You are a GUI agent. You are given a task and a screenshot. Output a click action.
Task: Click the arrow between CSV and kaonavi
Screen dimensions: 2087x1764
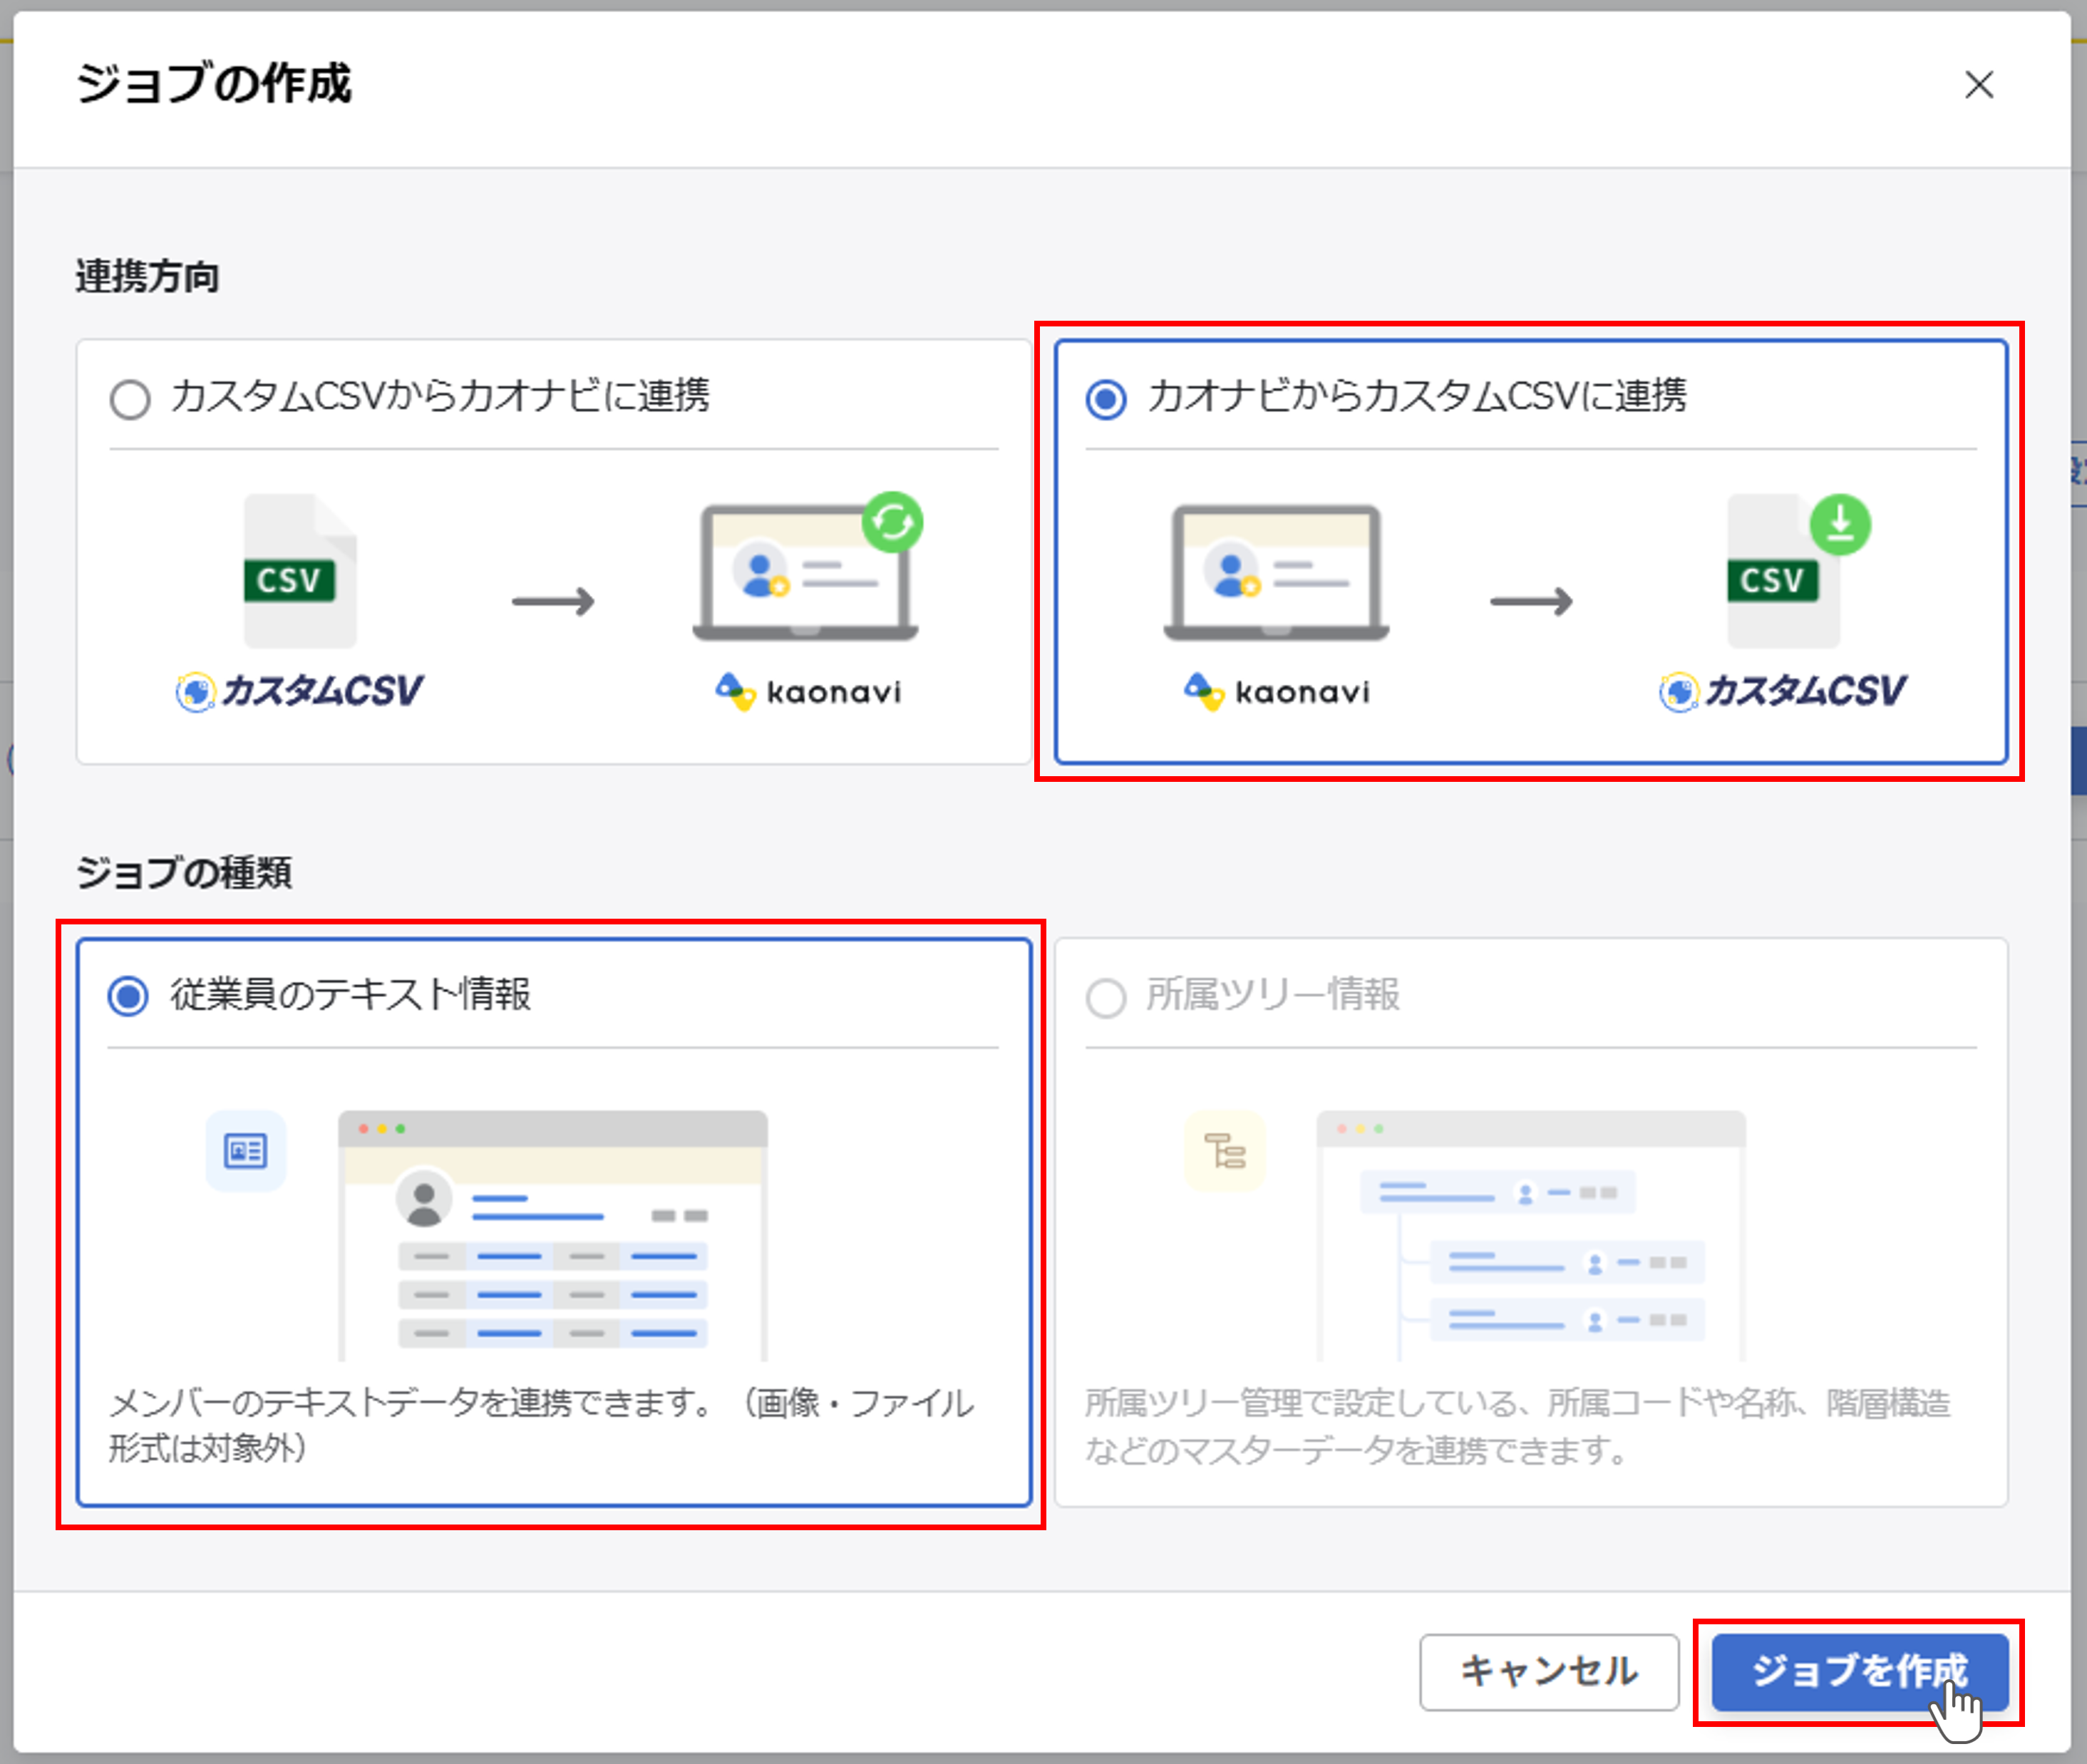point(553,602)
